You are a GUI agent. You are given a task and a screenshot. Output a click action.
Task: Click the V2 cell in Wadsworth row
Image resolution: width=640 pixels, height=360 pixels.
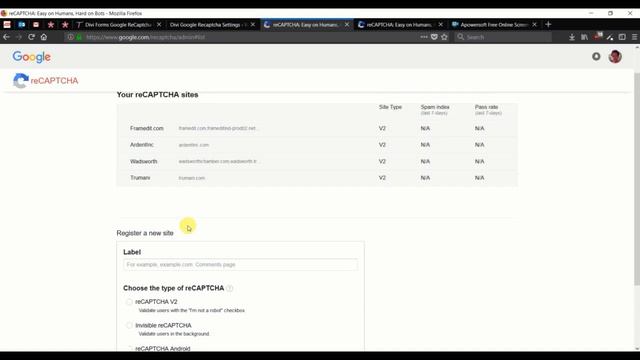(x=382, y=162)
